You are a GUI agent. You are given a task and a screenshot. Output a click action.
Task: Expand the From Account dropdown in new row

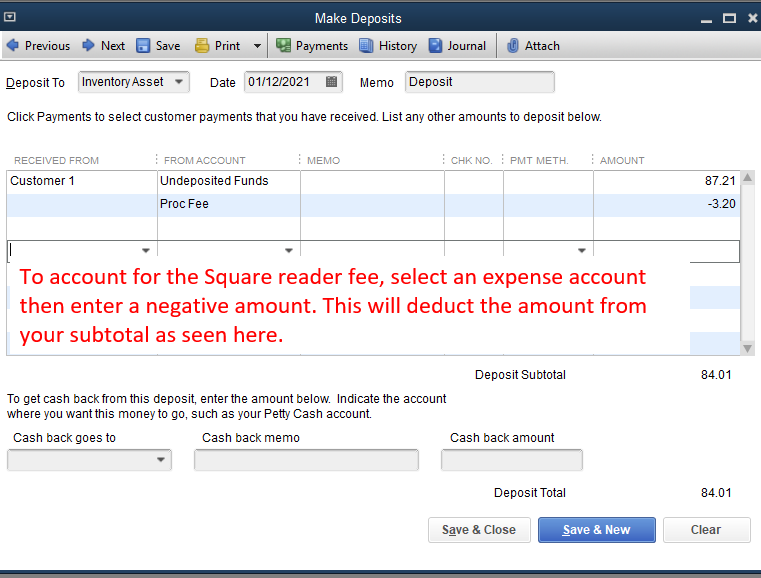(x=289, y=250)
